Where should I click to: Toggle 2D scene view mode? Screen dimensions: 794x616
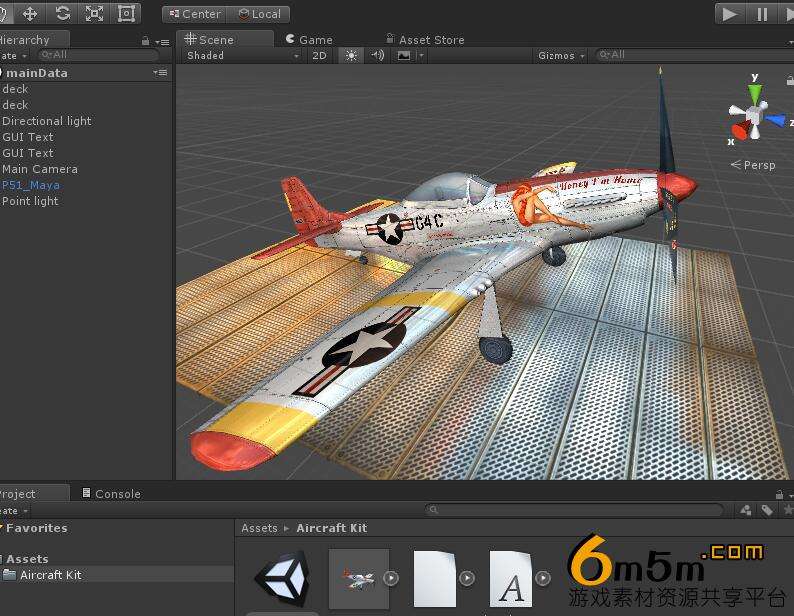pyautogui.click(x=319, y=55)
